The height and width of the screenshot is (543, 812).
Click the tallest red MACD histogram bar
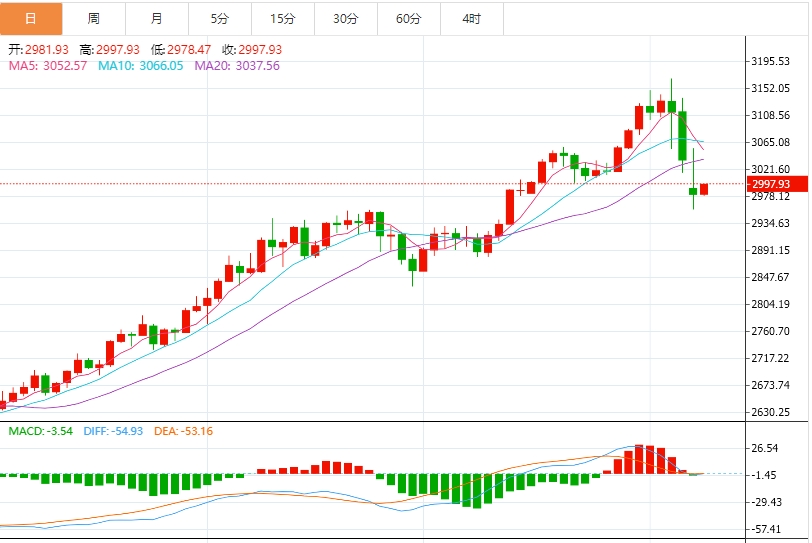coord(639,459)
